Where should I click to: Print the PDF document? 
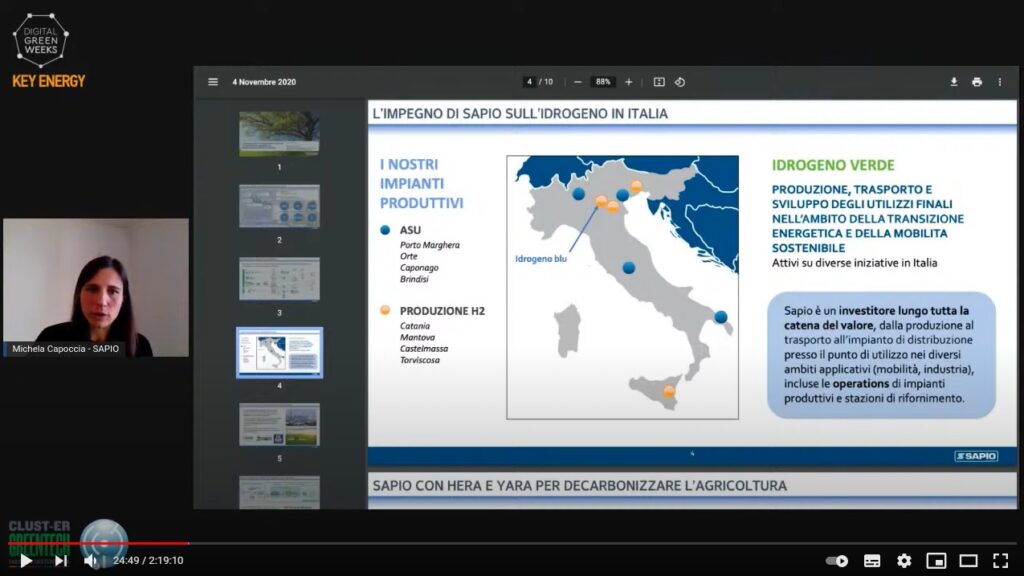[x=977, y=82]
